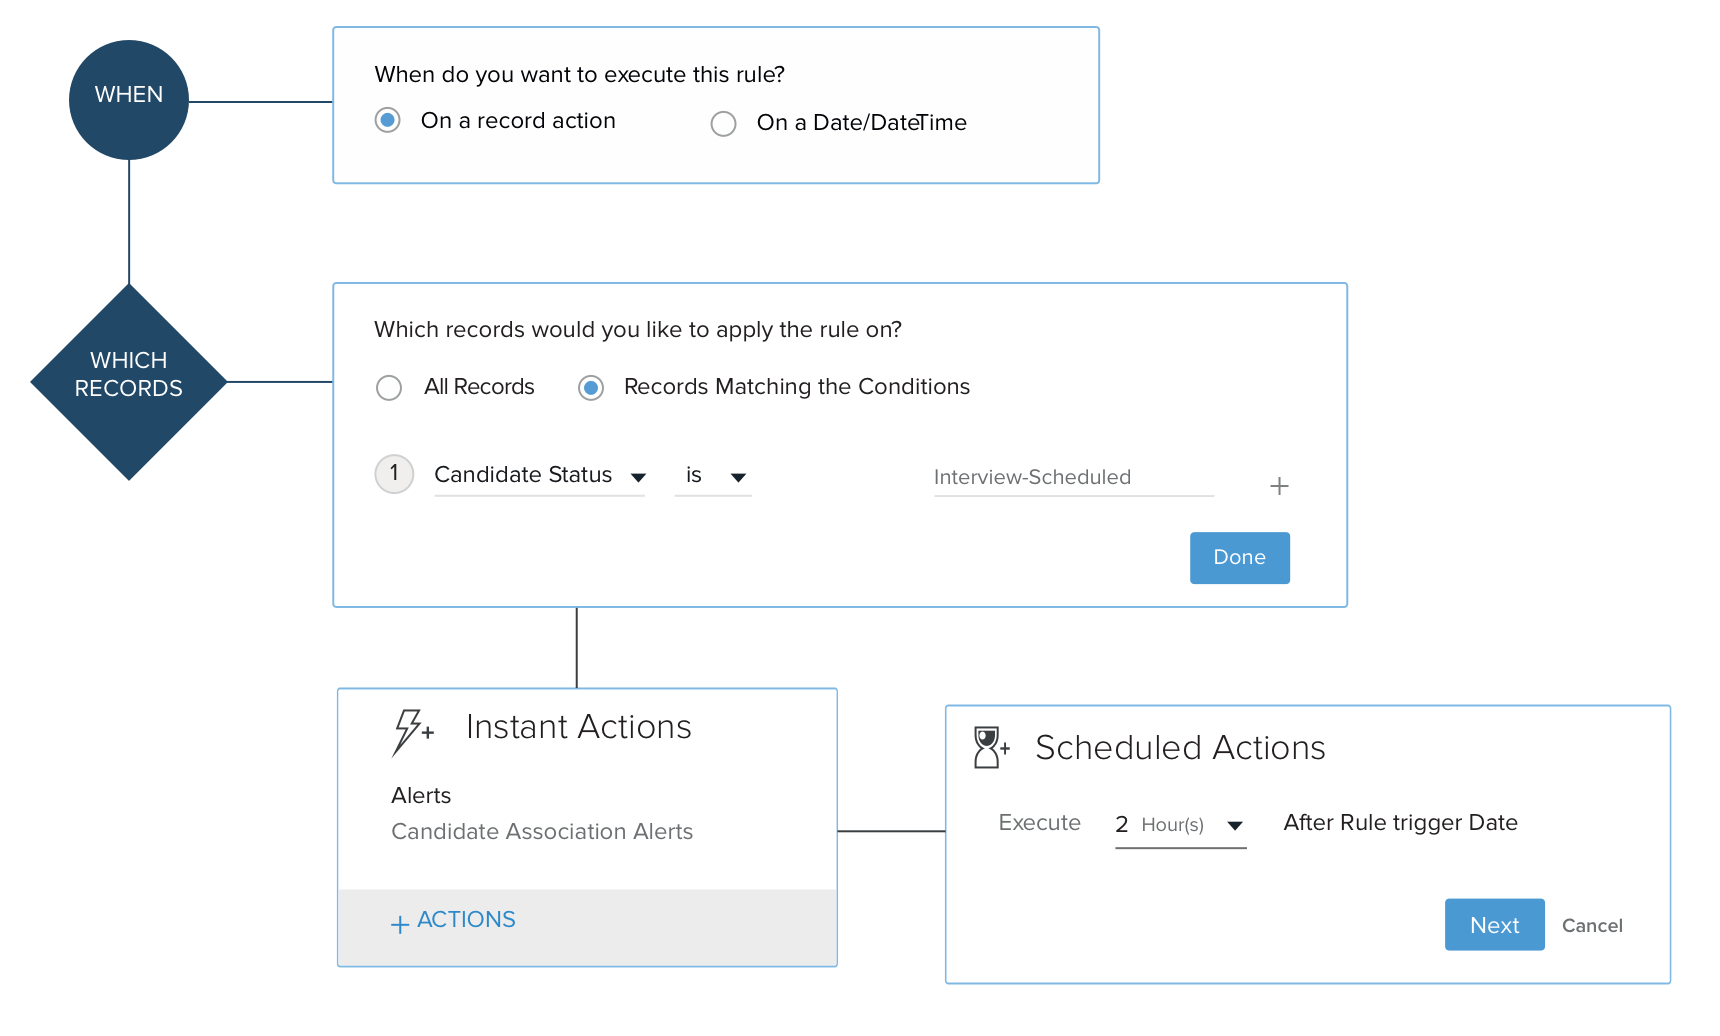The width and height of the screenshot is (1720, 1036).
Task: Click the Instant Actions lightning bolt icon
Action: tap(411, 731)
